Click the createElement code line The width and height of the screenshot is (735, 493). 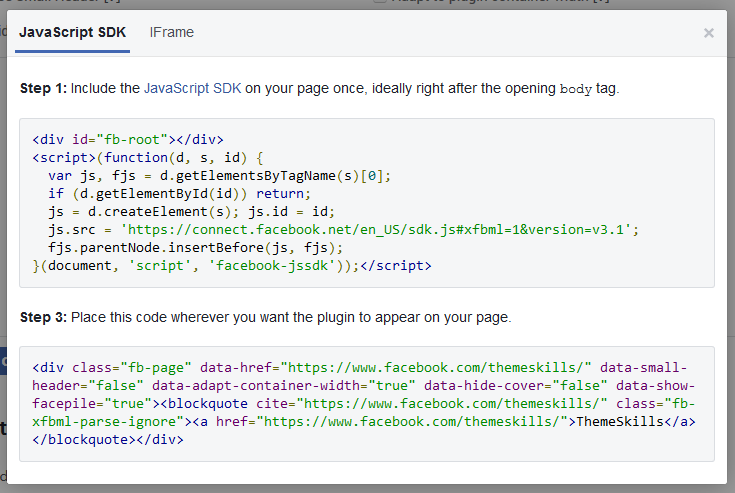pos(191,212)
